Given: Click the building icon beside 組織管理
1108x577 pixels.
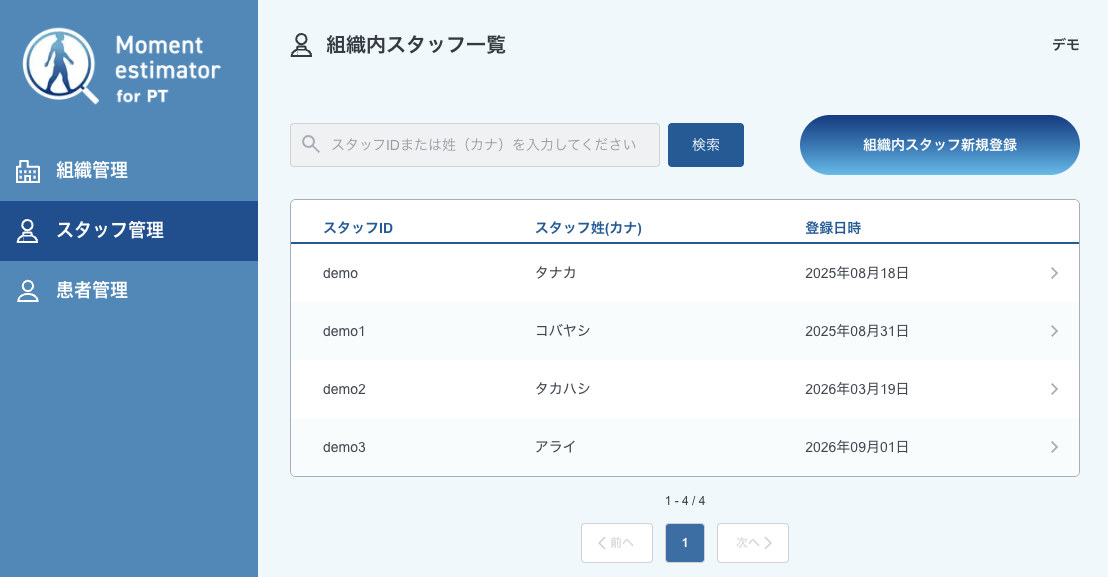Looking at the screenshot, I should point(28,171).
